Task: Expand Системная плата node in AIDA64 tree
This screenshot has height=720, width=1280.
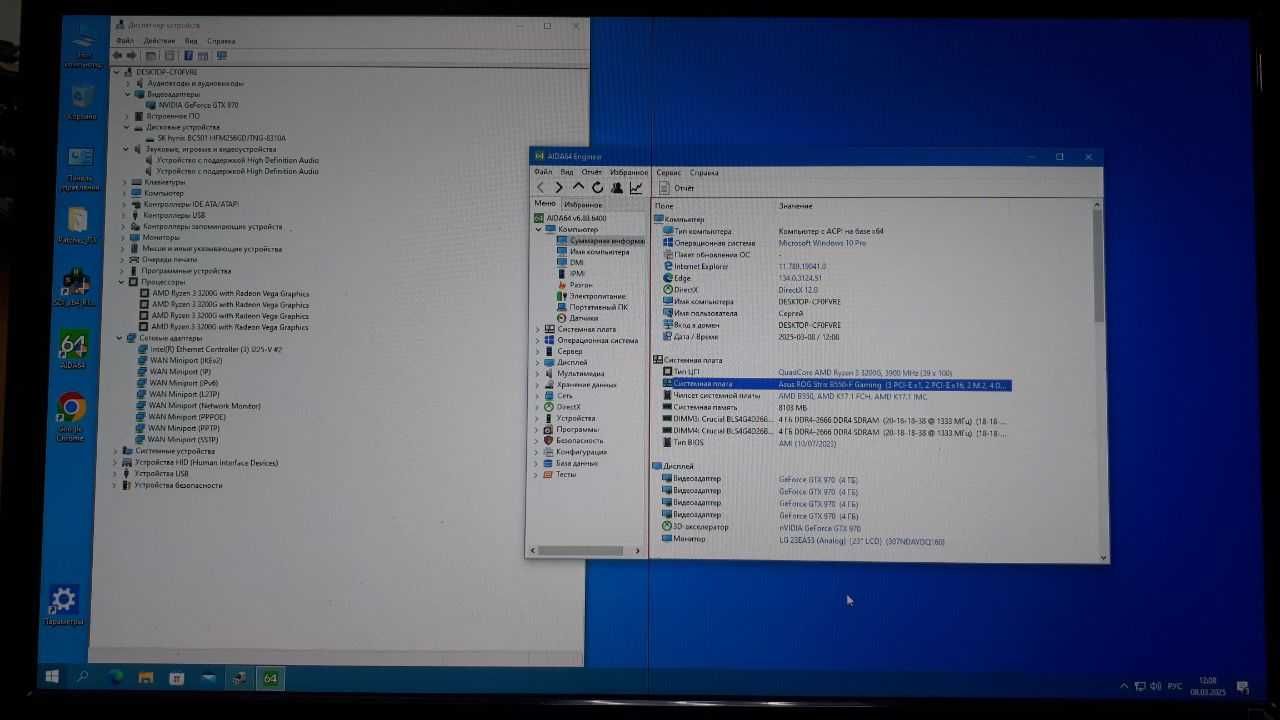Action: [x=538, y=329]
